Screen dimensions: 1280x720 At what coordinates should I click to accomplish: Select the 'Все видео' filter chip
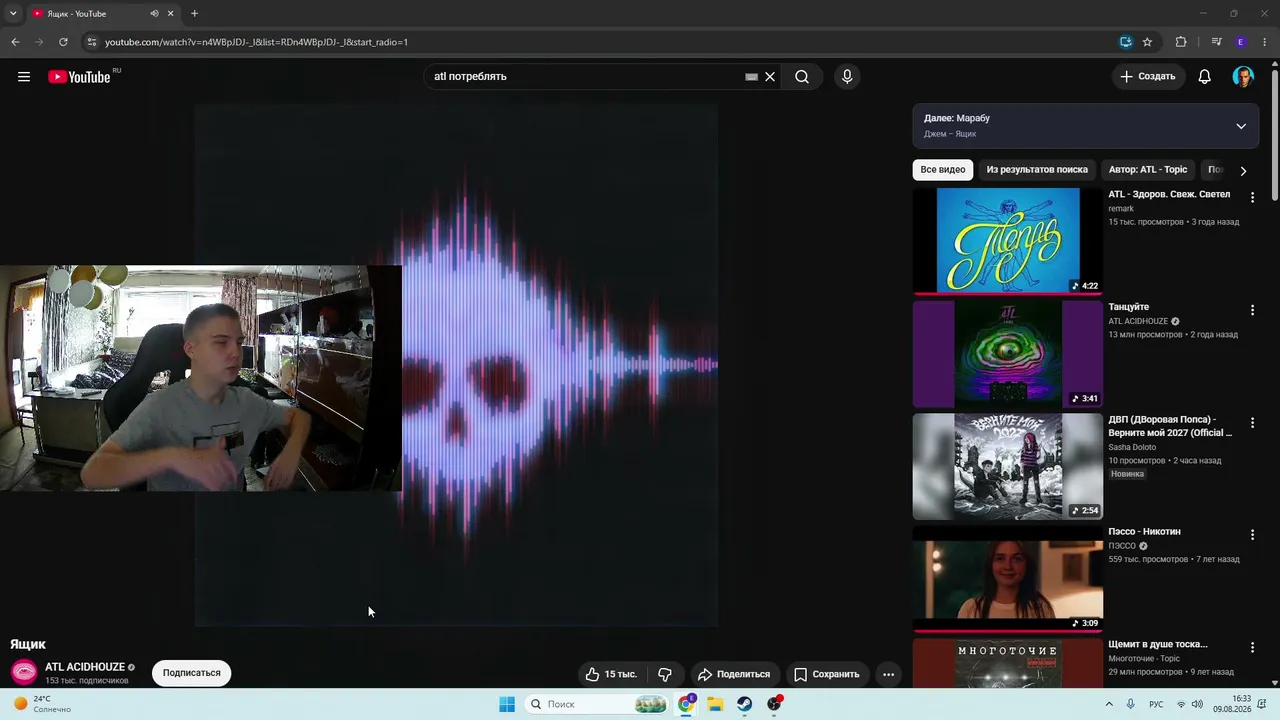pos(943,170)
